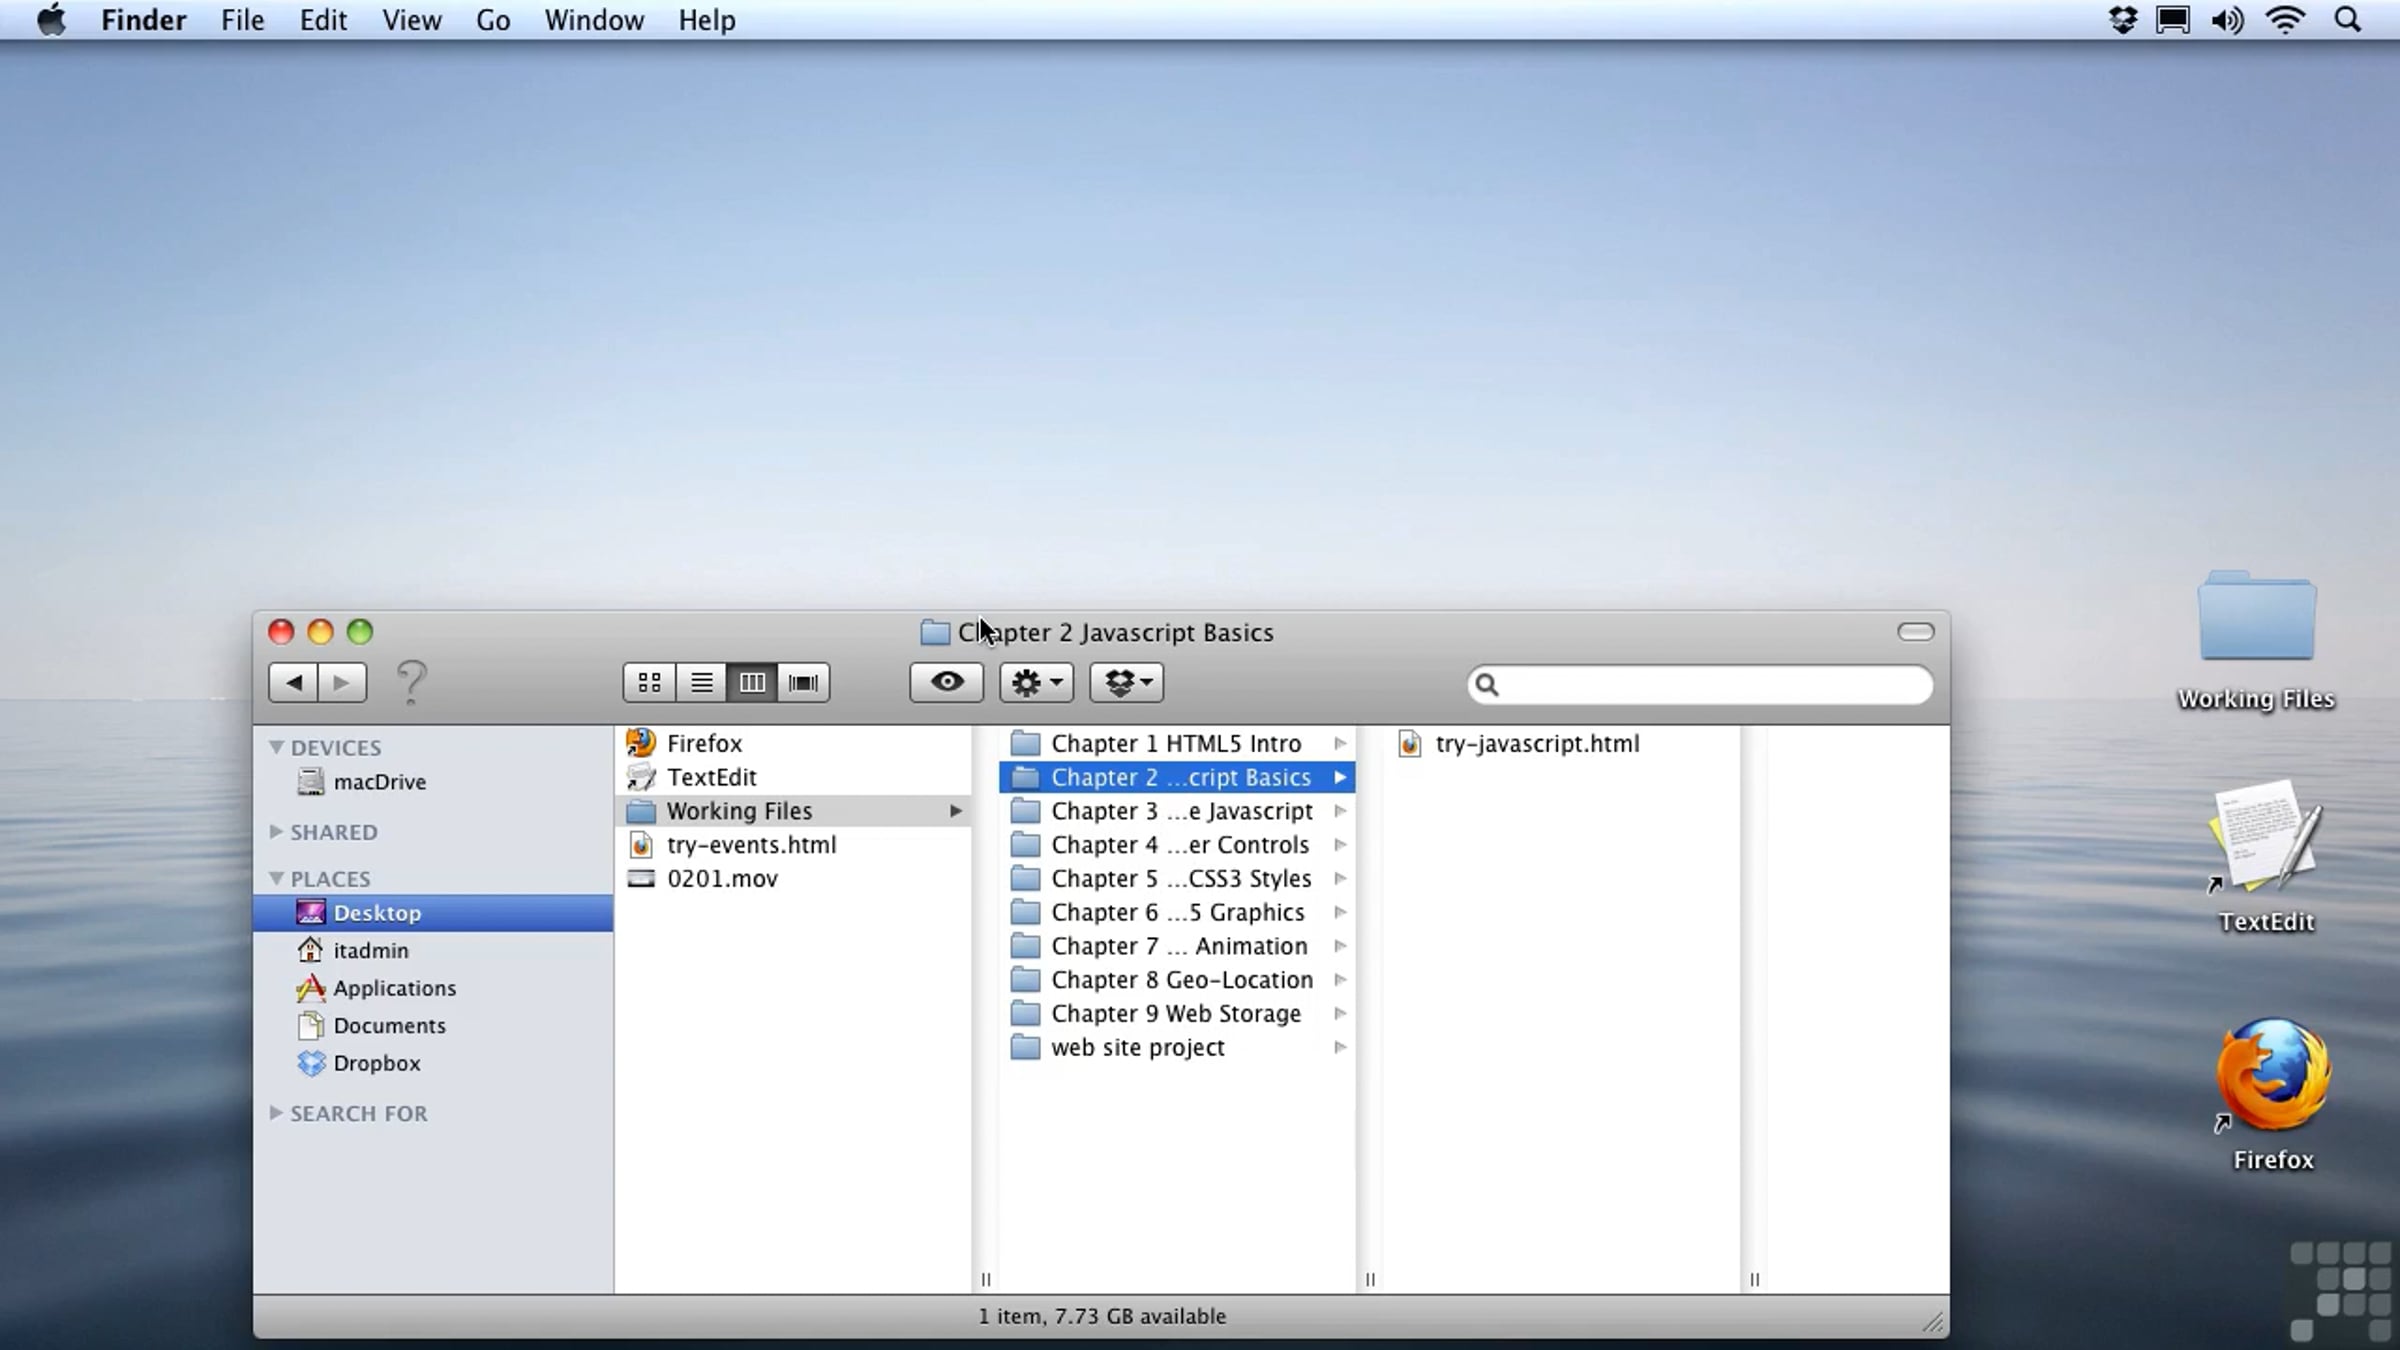Expand the SHARED sidebar section
The width and height of the screenshot is (2400, 1350).
(x=277, y=831)
